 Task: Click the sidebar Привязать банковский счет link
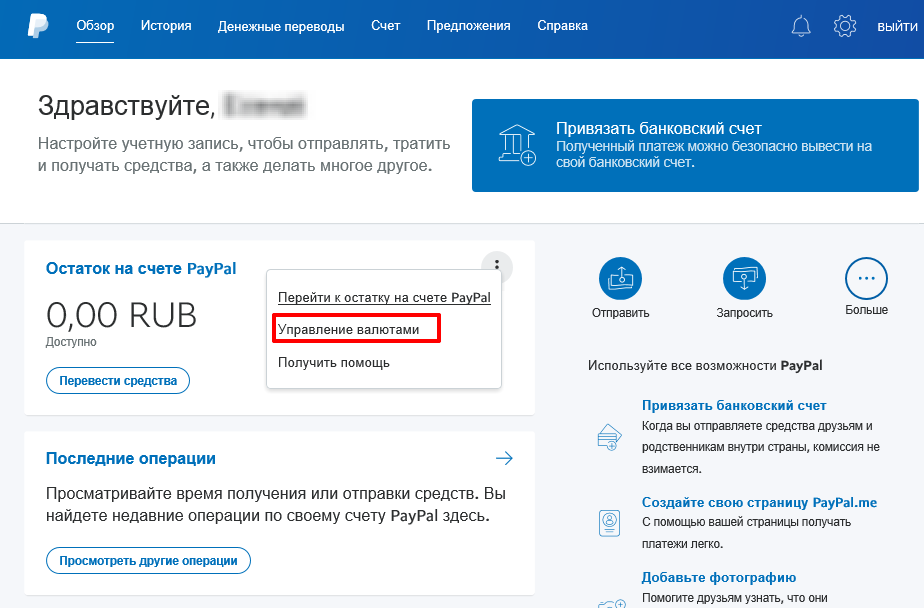coord(734,405)
